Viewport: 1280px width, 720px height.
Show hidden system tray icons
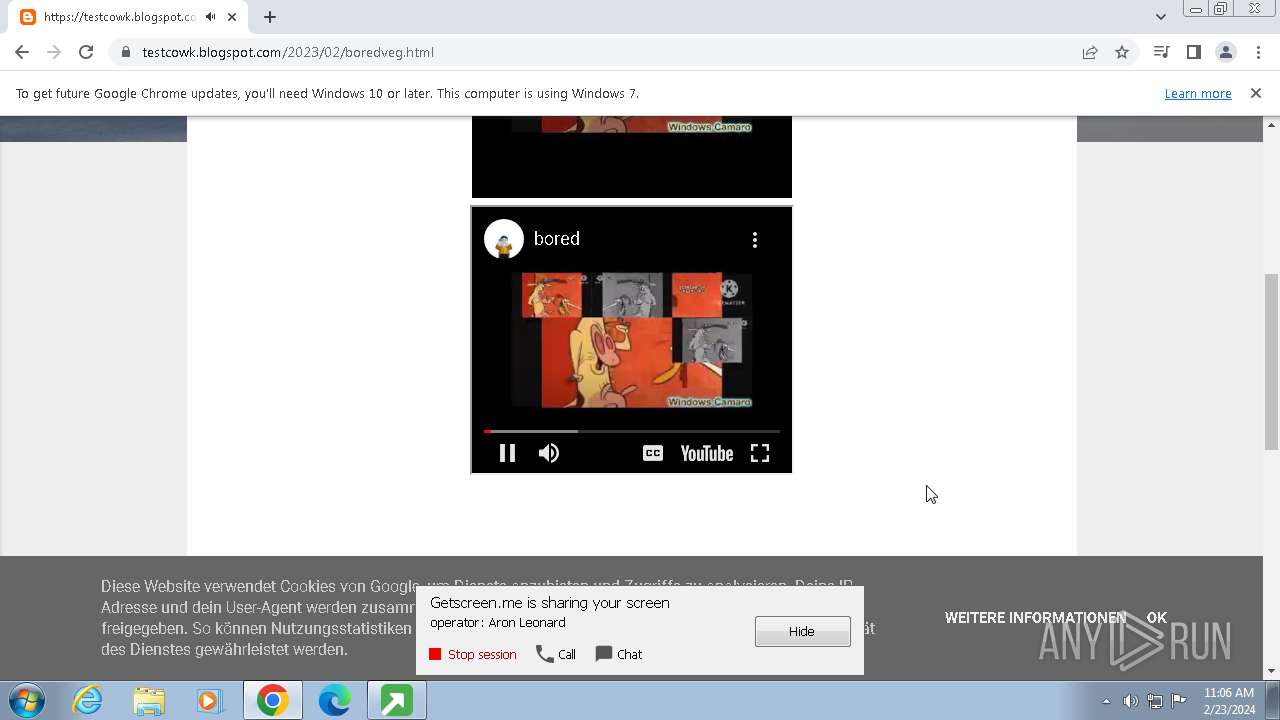point(1106,701)
